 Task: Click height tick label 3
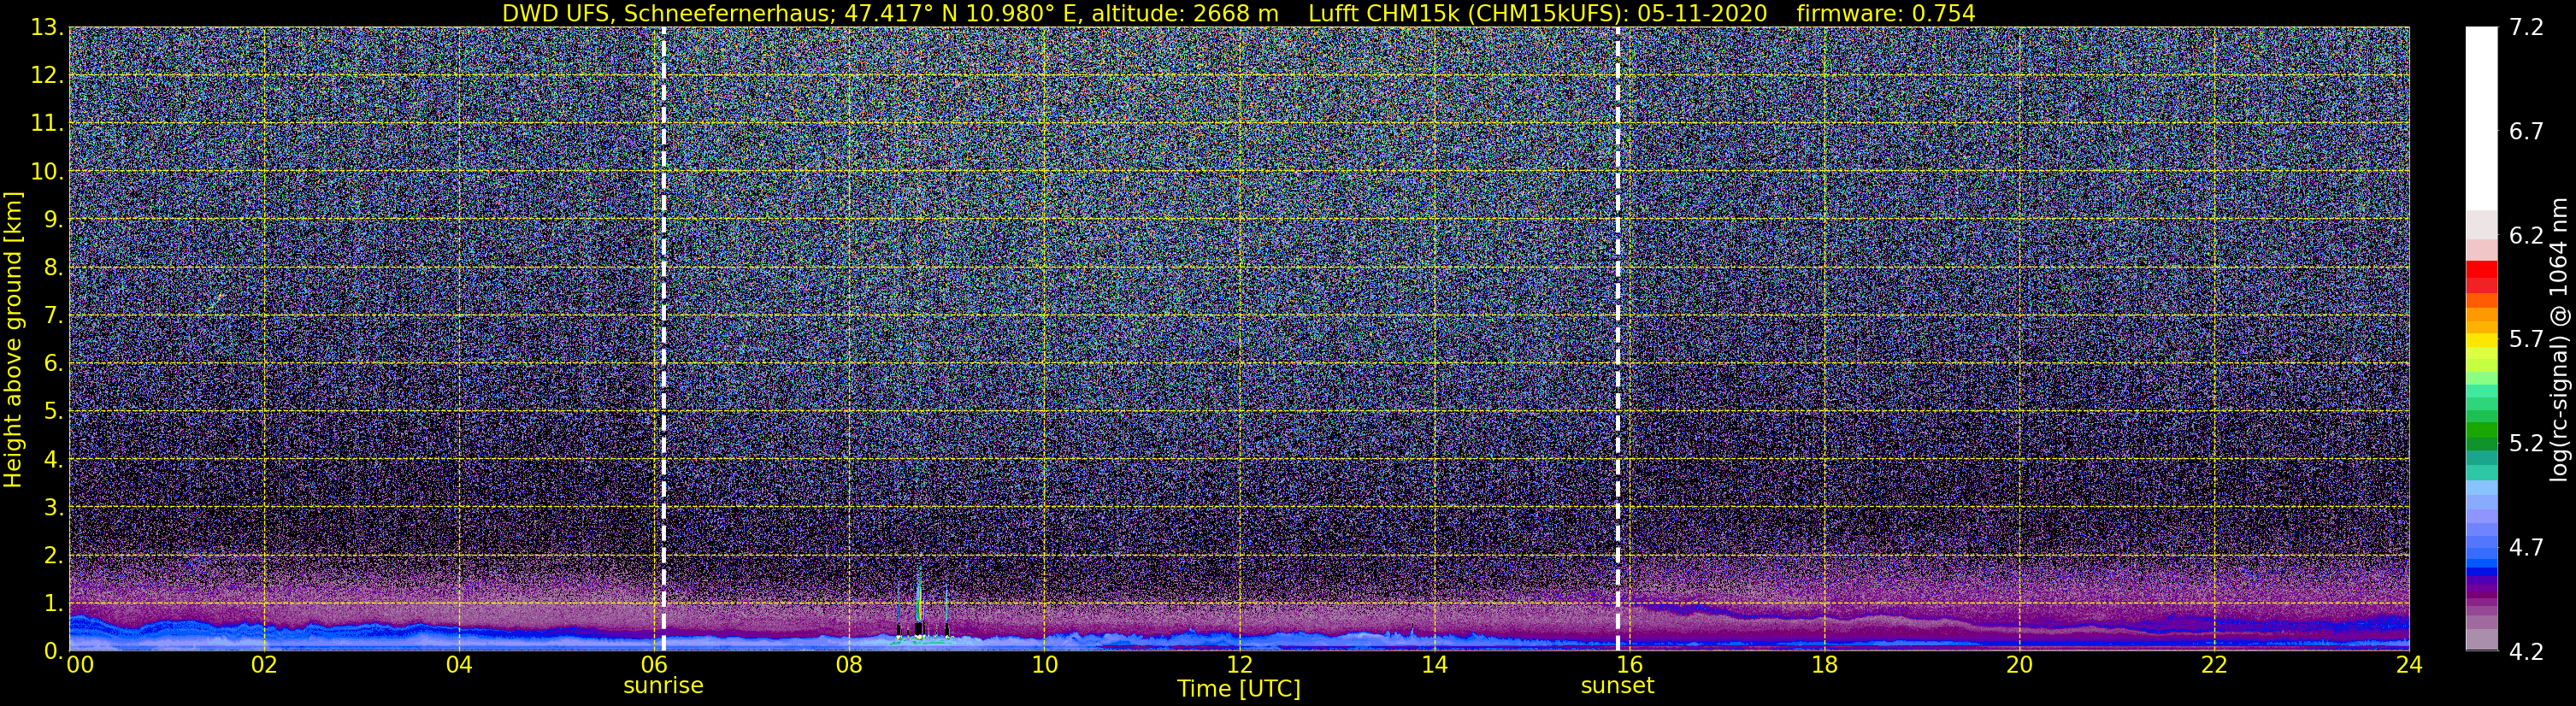[52, 508]
